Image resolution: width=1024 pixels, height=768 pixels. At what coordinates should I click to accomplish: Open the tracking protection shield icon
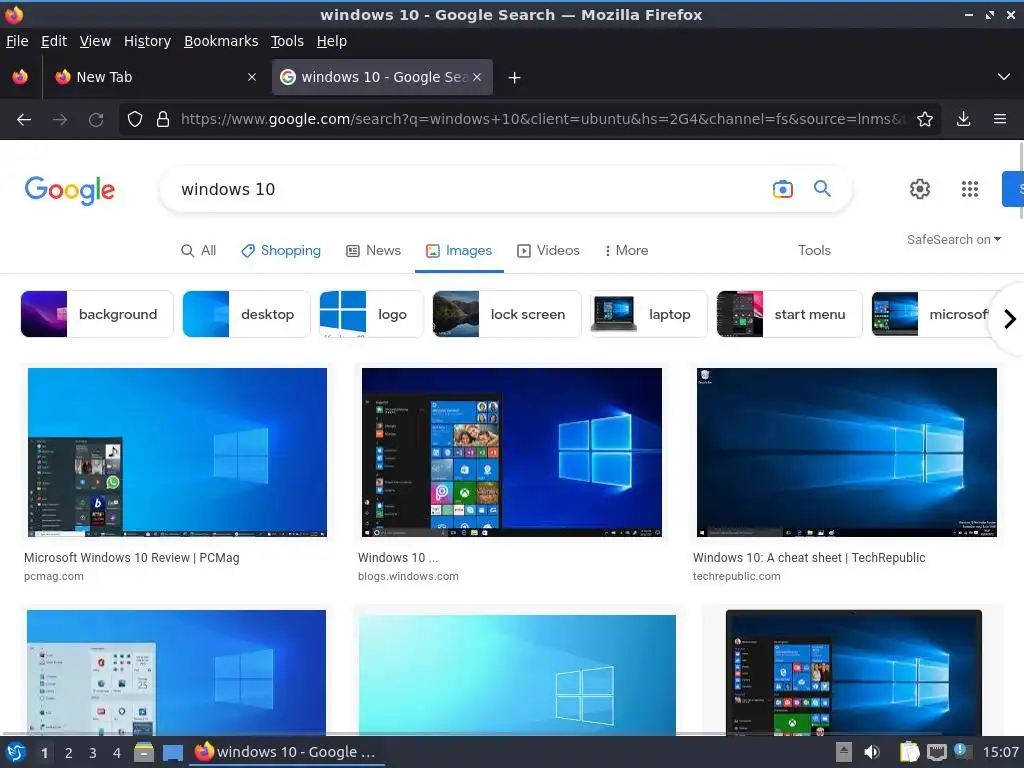tap(135, 120)
